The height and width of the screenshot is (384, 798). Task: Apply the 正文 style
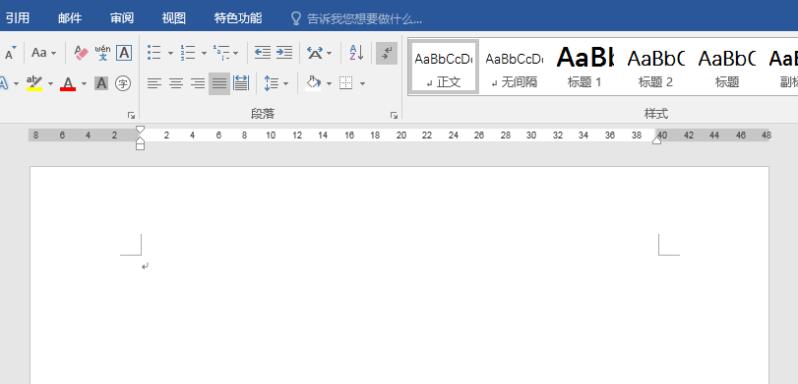pyautogui.click(x=443, y=67)
